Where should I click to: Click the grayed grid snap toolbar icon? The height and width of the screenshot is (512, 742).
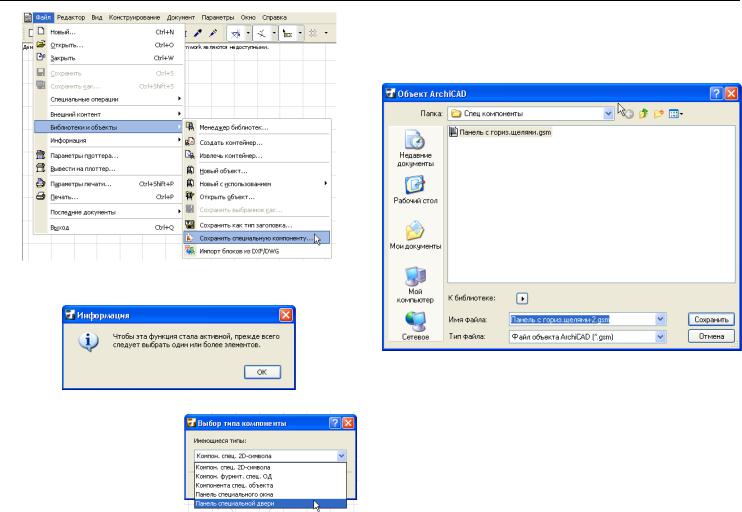click(x=313, y=33)
